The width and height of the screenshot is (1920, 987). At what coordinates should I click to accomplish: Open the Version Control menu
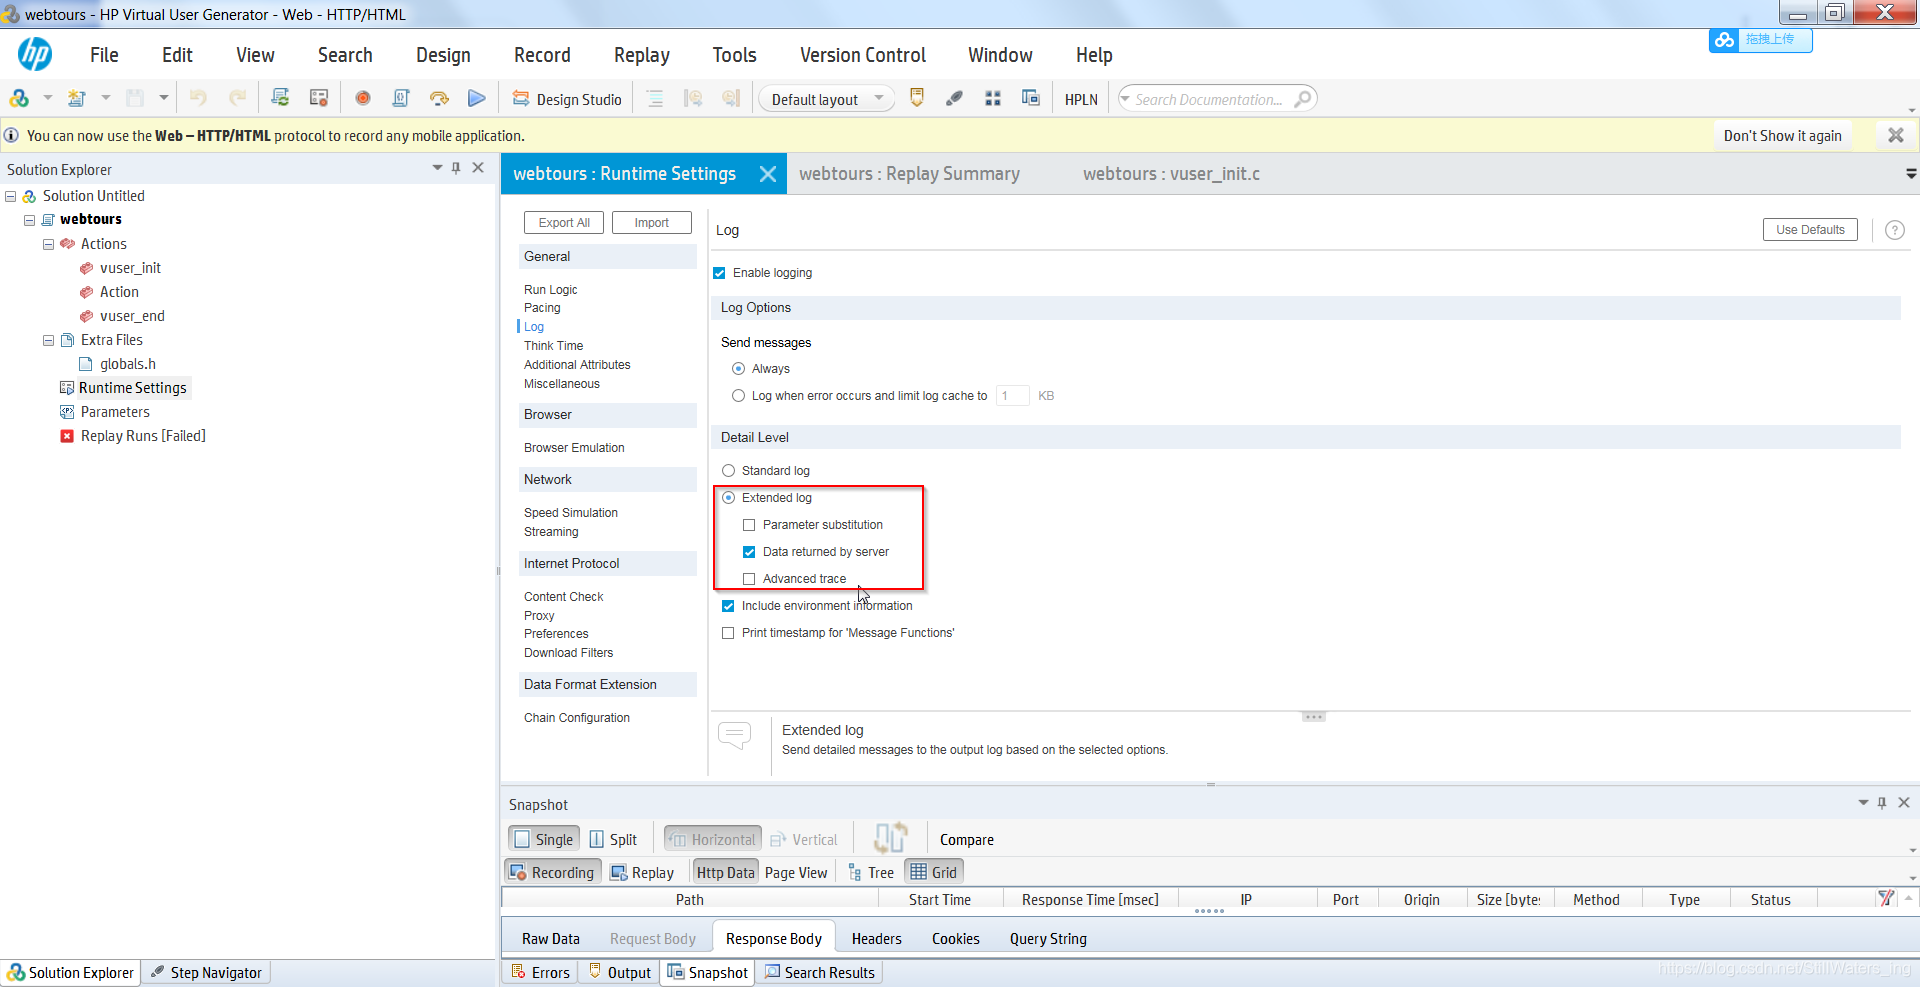click(x=863, y=55)
